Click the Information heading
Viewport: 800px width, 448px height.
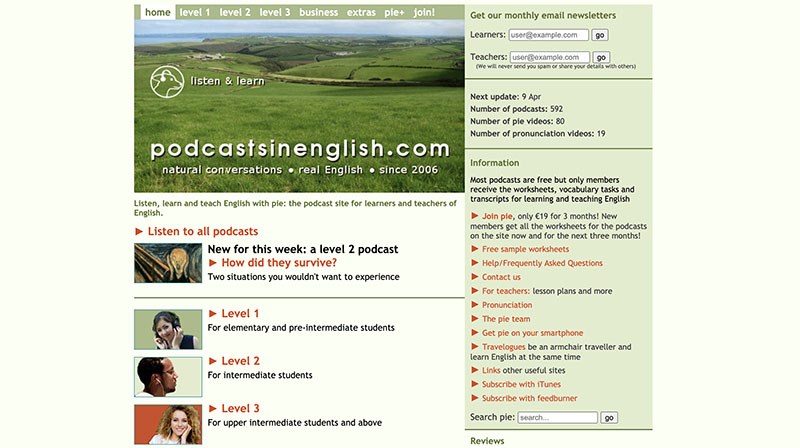494,163
